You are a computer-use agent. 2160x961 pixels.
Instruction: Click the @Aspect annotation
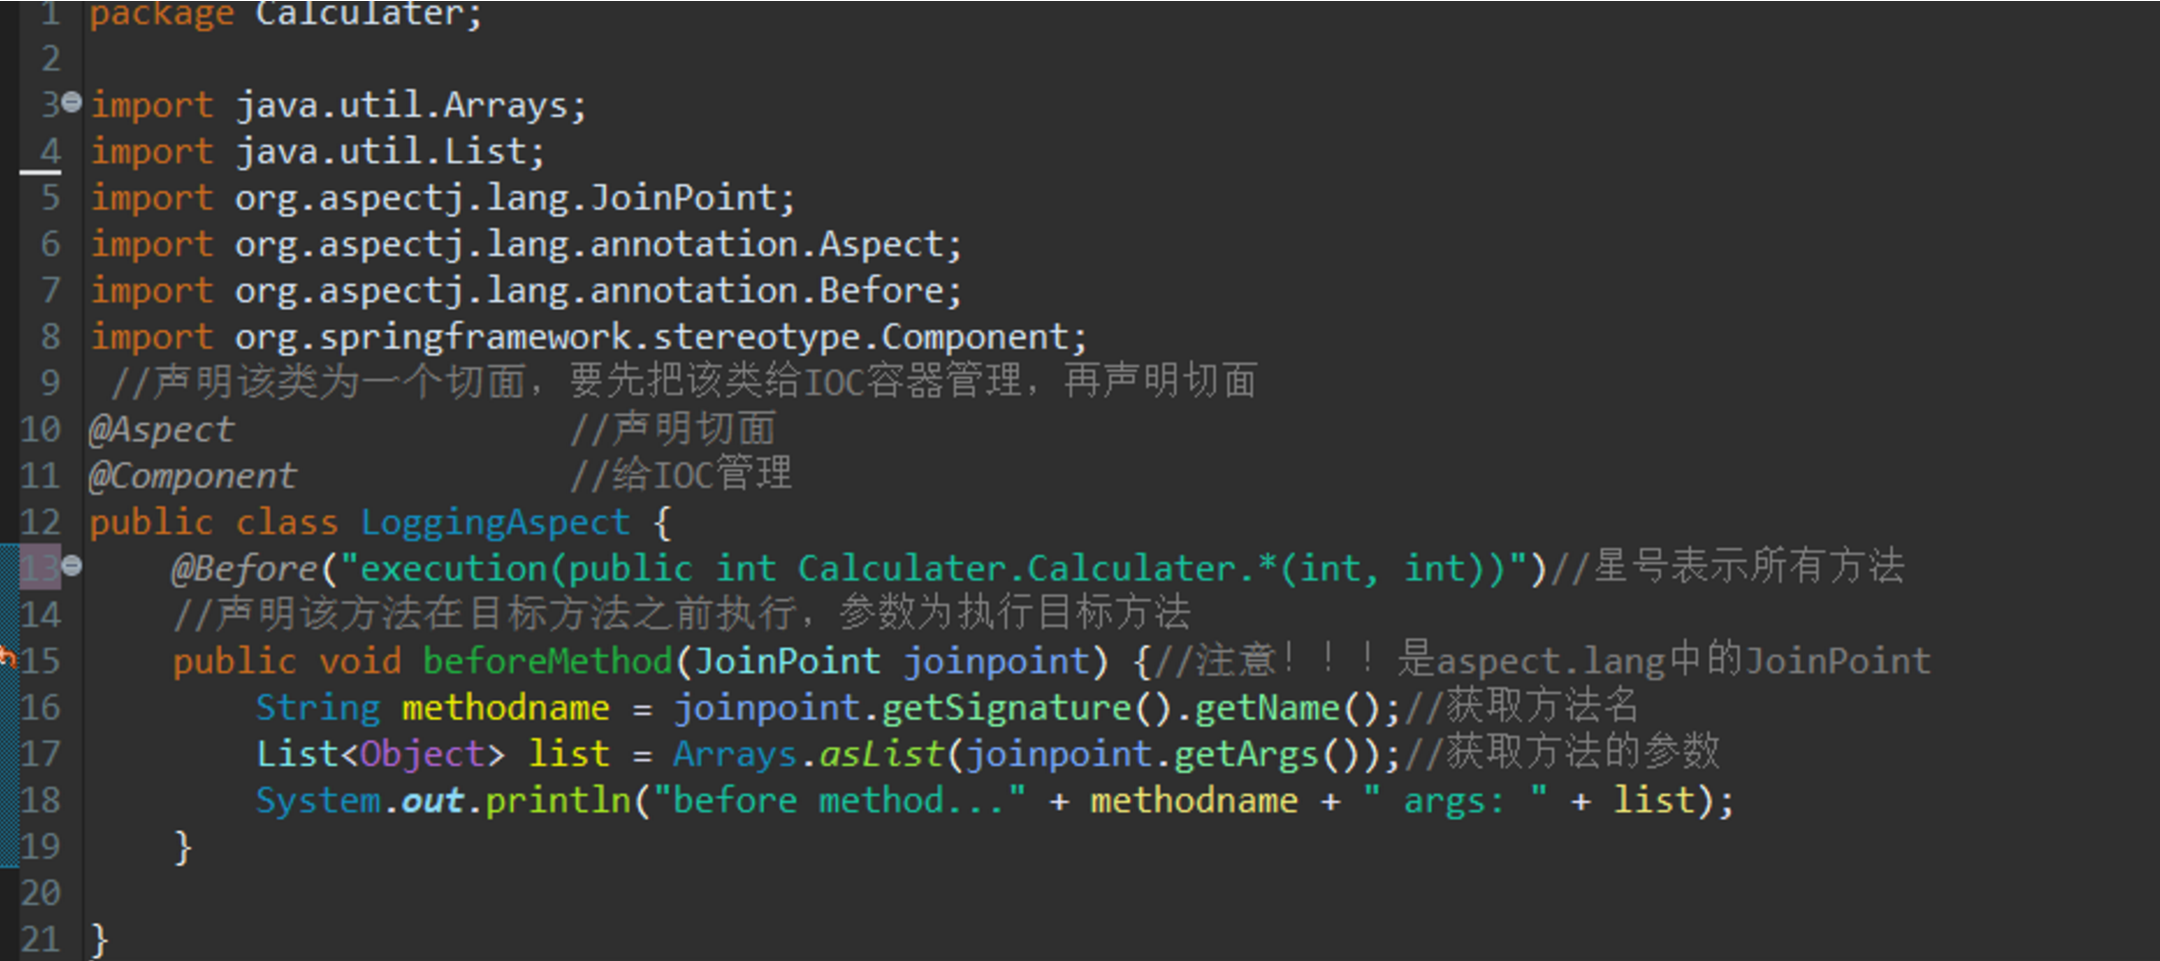point(161,429)
